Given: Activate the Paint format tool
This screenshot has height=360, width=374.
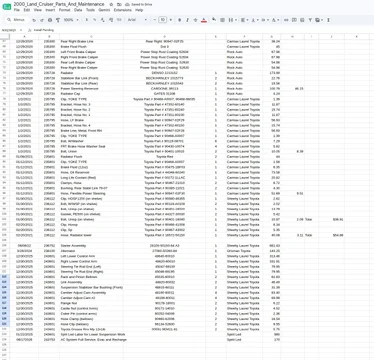Looking at the screenshot, I should (x=58, y=20).
